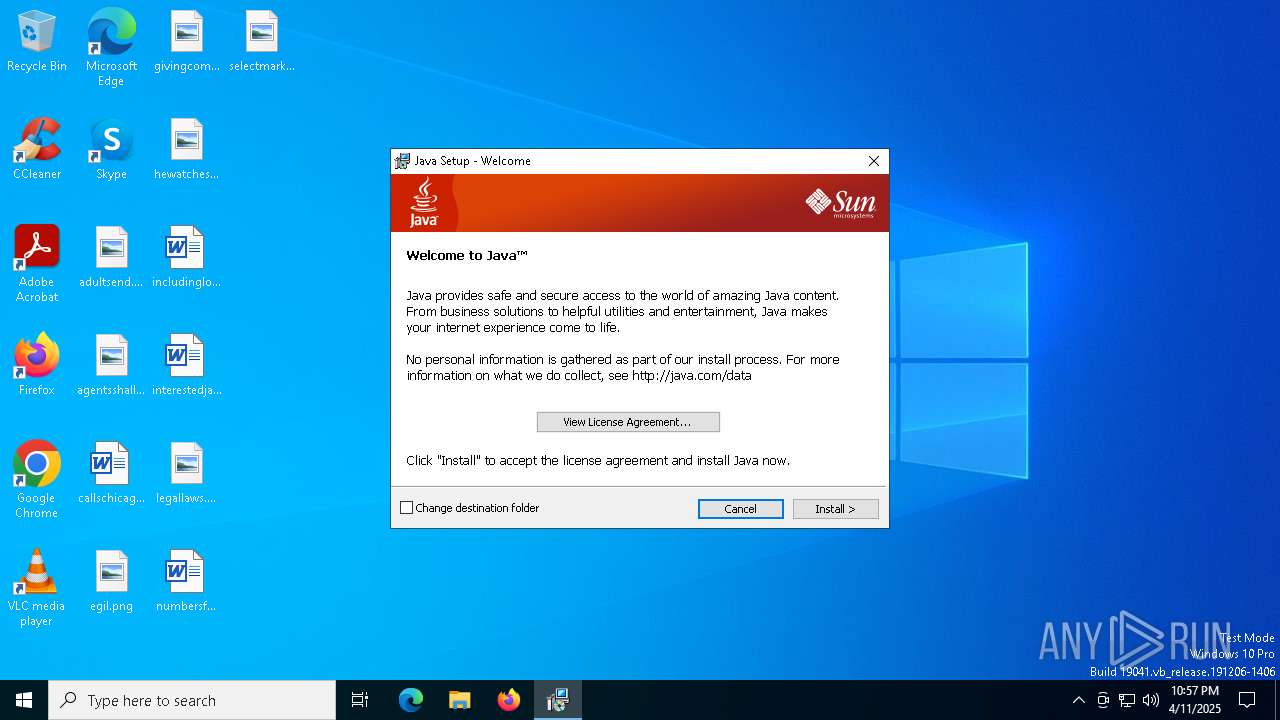Open the notification center
This screenshot has width=1280, height=720.
1247,700
